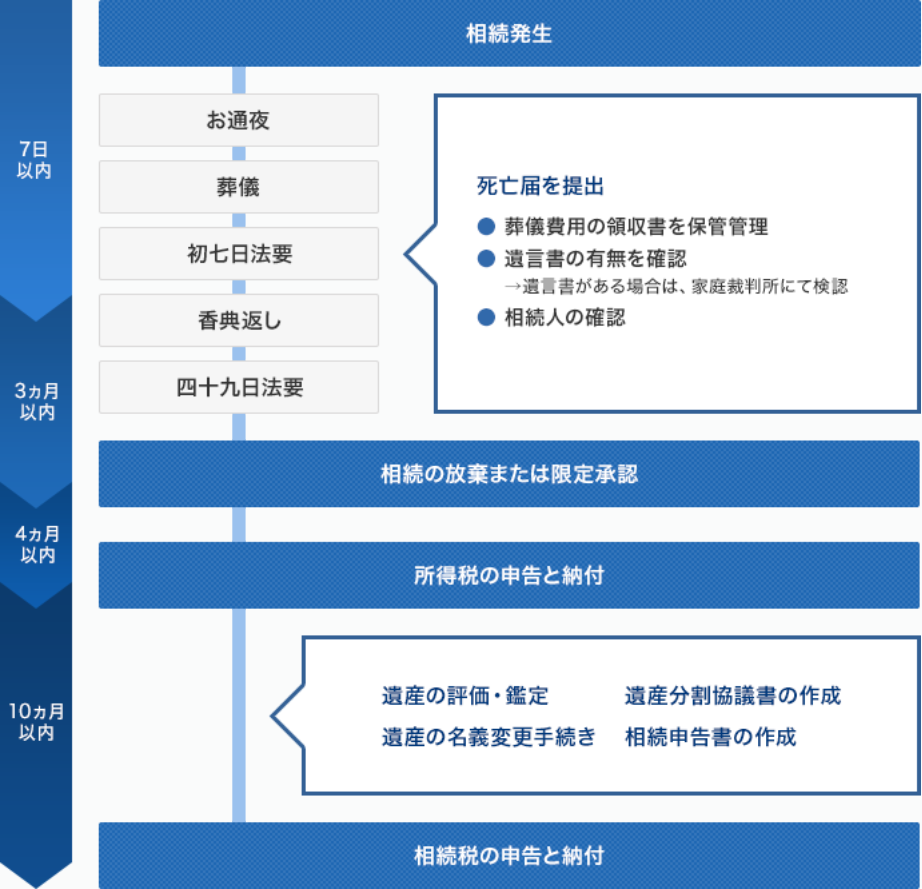The height and width of the screenshot is (889, 922).
Task: Select 遺産の名義変更手続き item
Action: 489,738
